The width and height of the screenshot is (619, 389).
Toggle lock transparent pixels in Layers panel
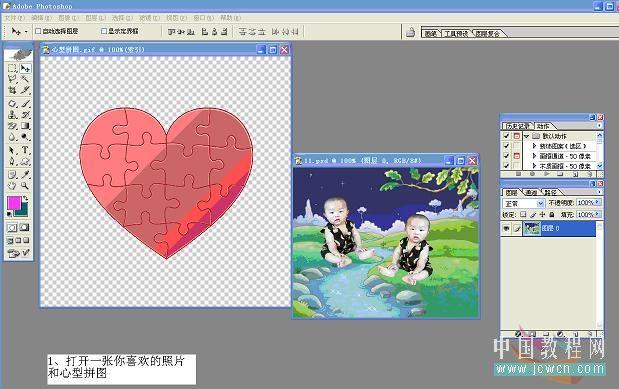point(523,214)
